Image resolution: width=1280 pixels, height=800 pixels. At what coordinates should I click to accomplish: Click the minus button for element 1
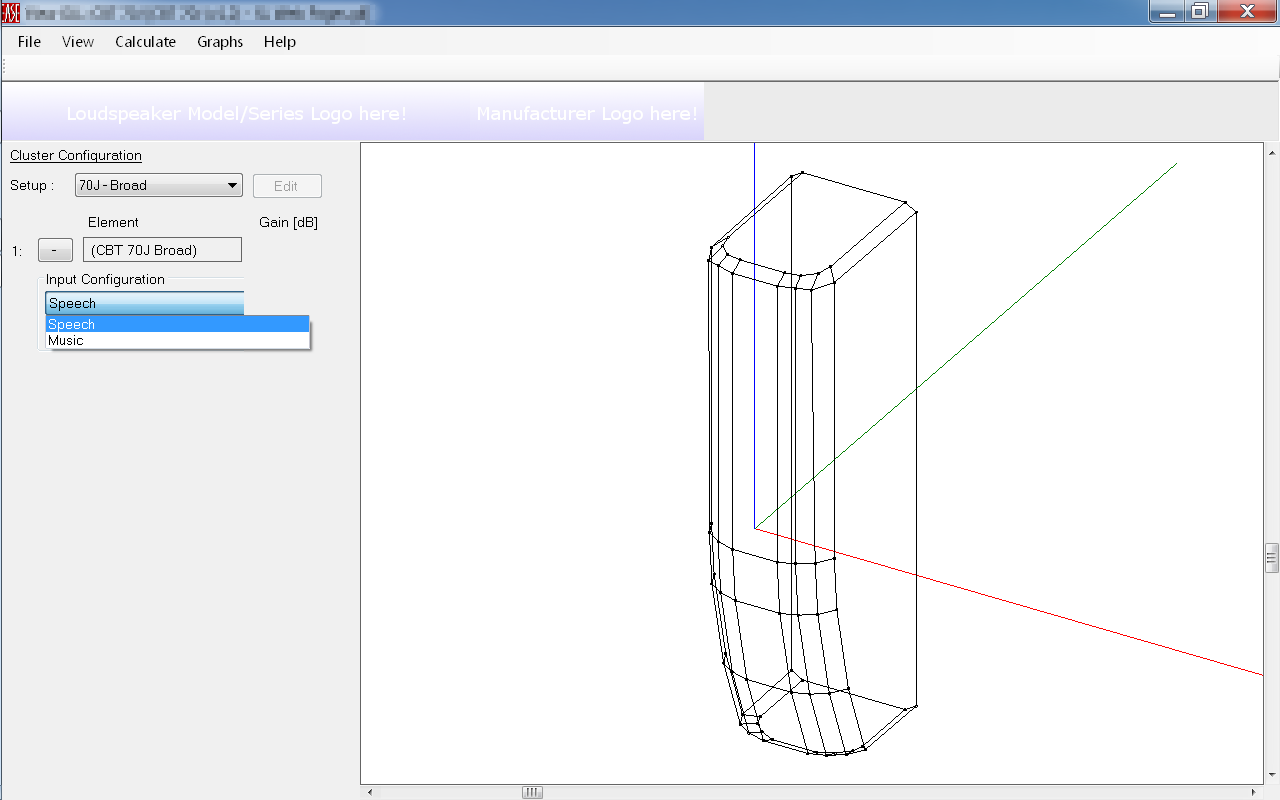point(55,250)
